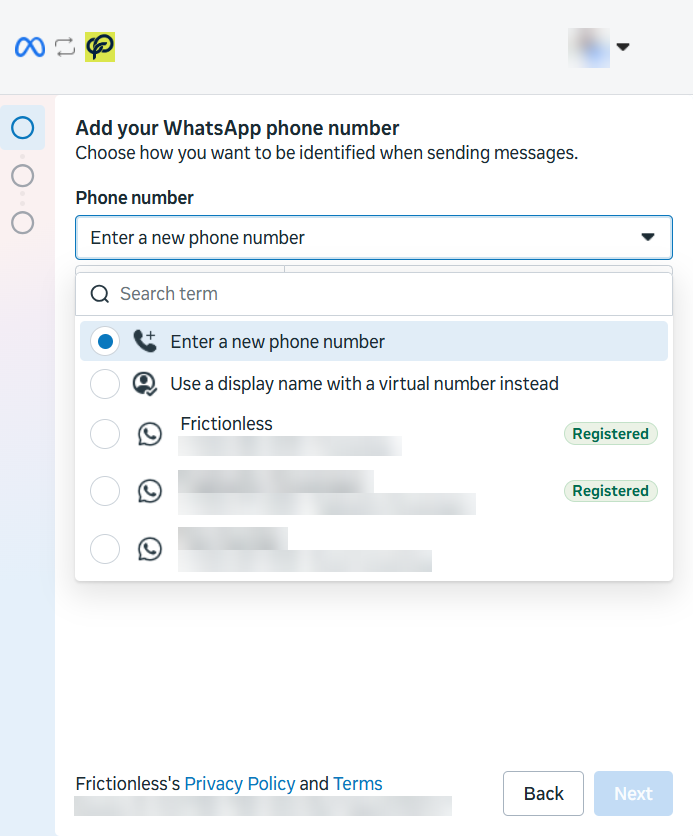Click the magnifier search icon
The image size is (693, 836).
pyautogui.click(x=100, y=294)
